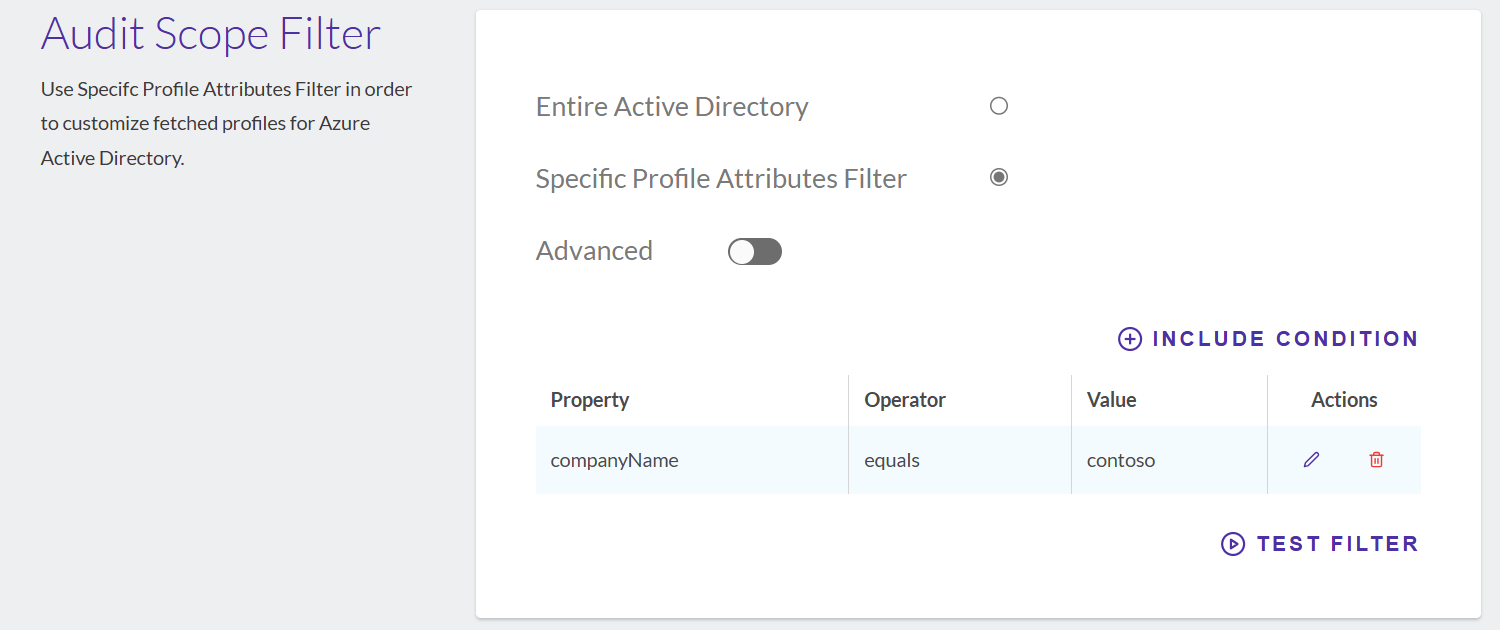Click the red trash delete icon
This screenshot has height=630, width=1500.
point(1376,460)
